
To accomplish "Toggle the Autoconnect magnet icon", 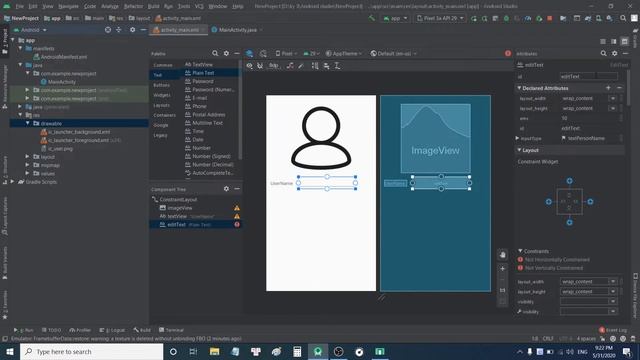I will click(x=260, y=66).
